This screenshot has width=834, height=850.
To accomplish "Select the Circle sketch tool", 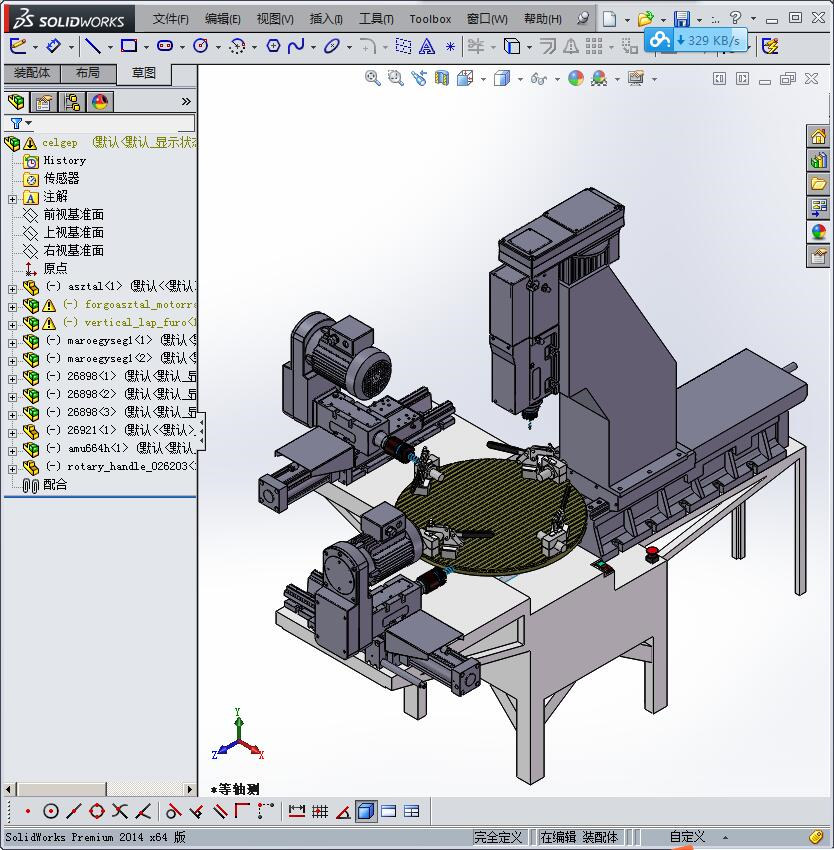I will (200, 44).
